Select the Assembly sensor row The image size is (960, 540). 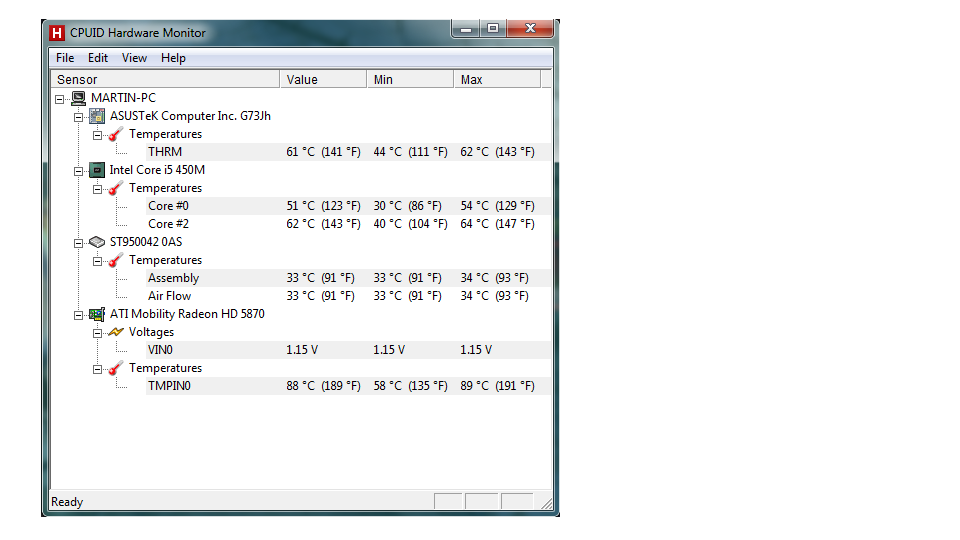click(x=348, y=278)
